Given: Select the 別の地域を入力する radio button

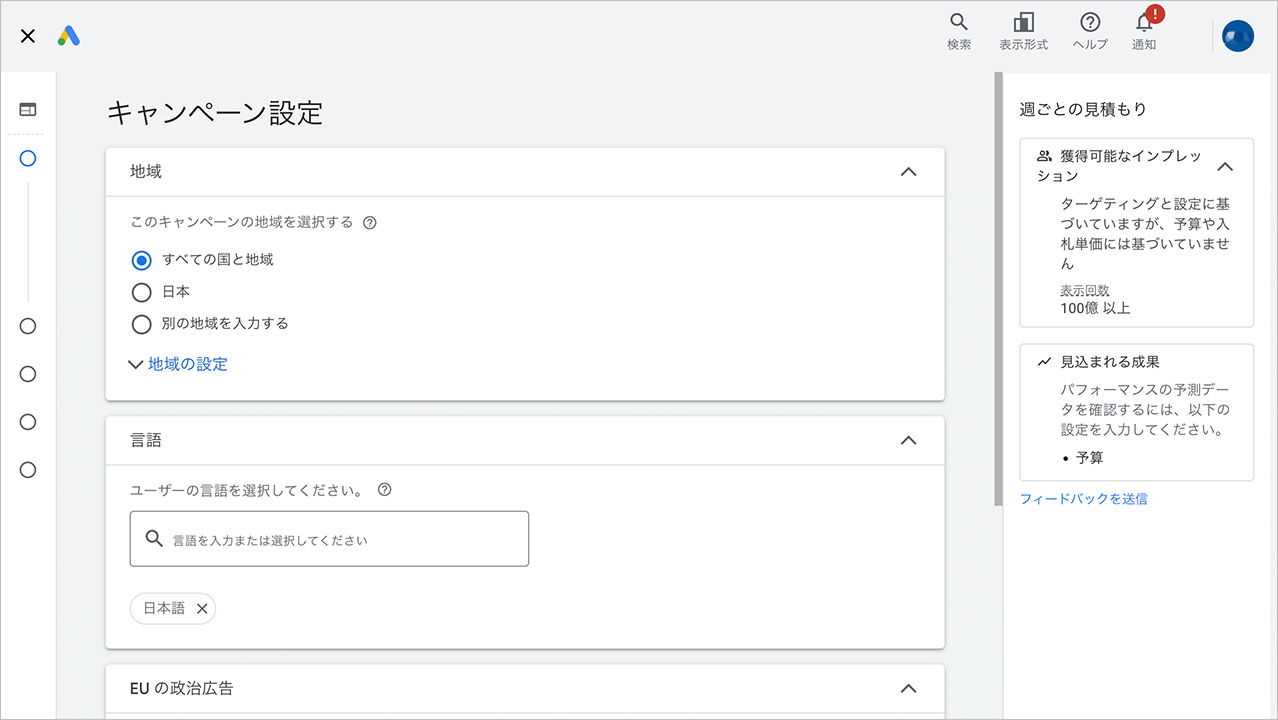Looking at the screenshot, I should tap(141, 323).
